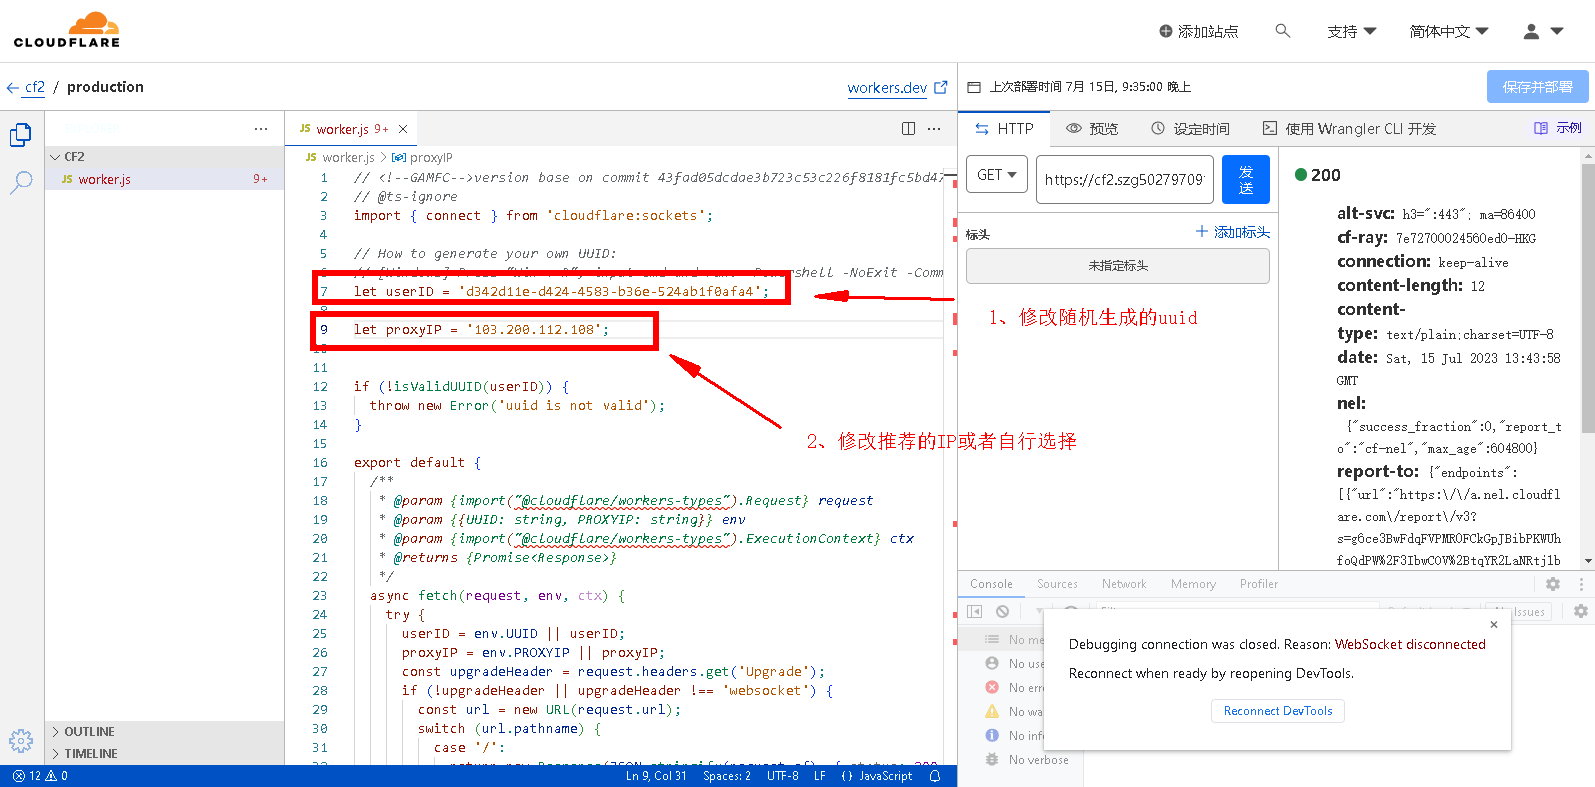Image resolution: width=1595 pixels, height=787 pixels.
Task: Go back via cf2 breadcrumb link
Action: (35, 87)
